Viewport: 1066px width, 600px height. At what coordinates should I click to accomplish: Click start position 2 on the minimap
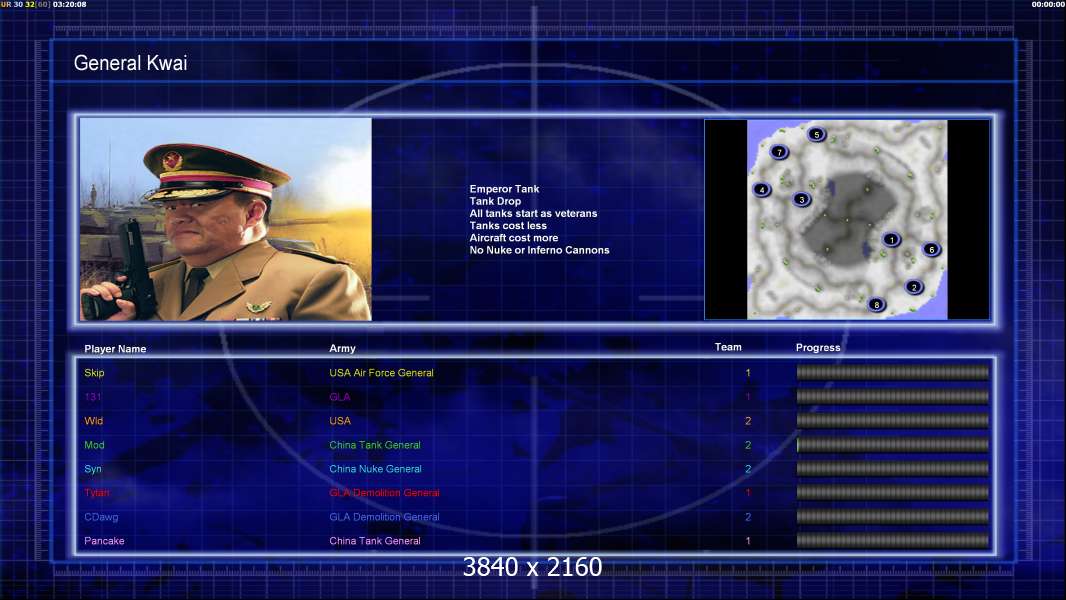tap(914, 287)
